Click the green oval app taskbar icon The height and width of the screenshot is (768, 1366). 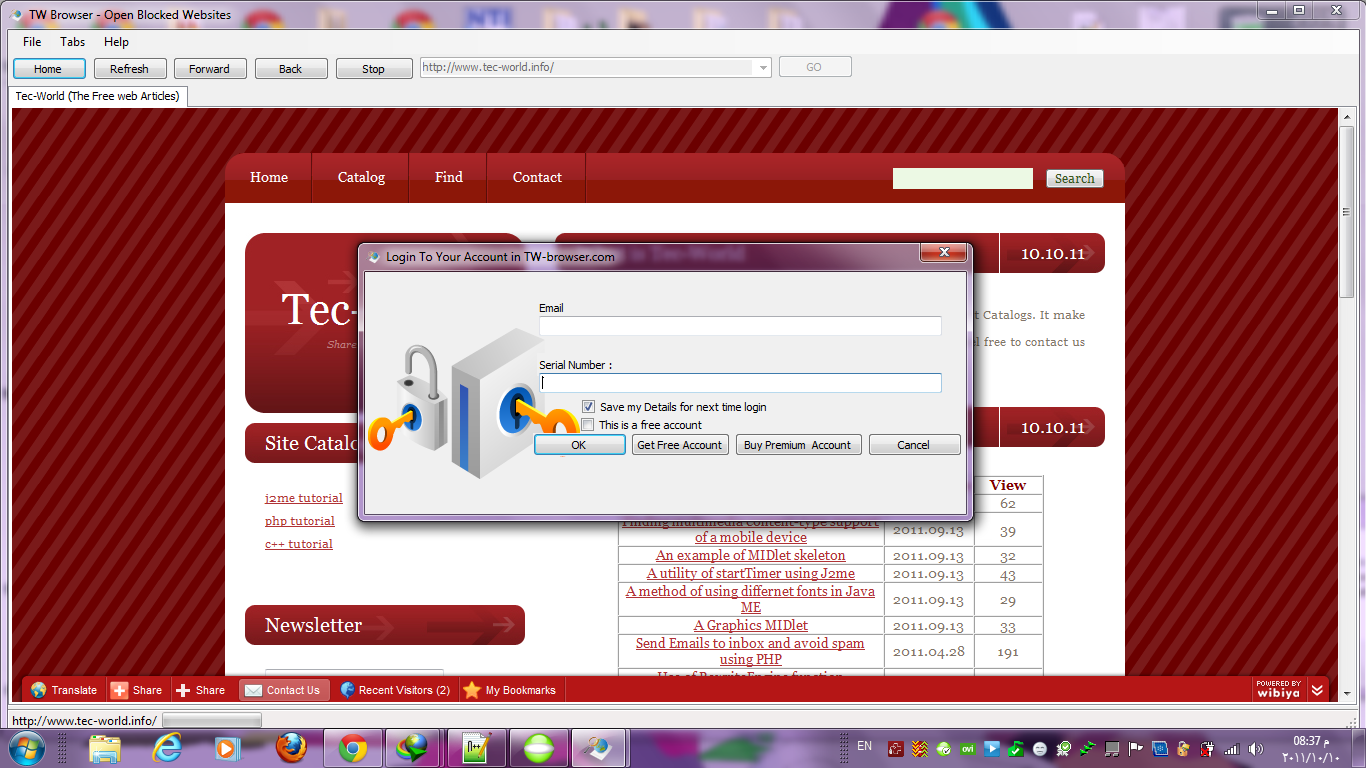[x=537, y=748]
